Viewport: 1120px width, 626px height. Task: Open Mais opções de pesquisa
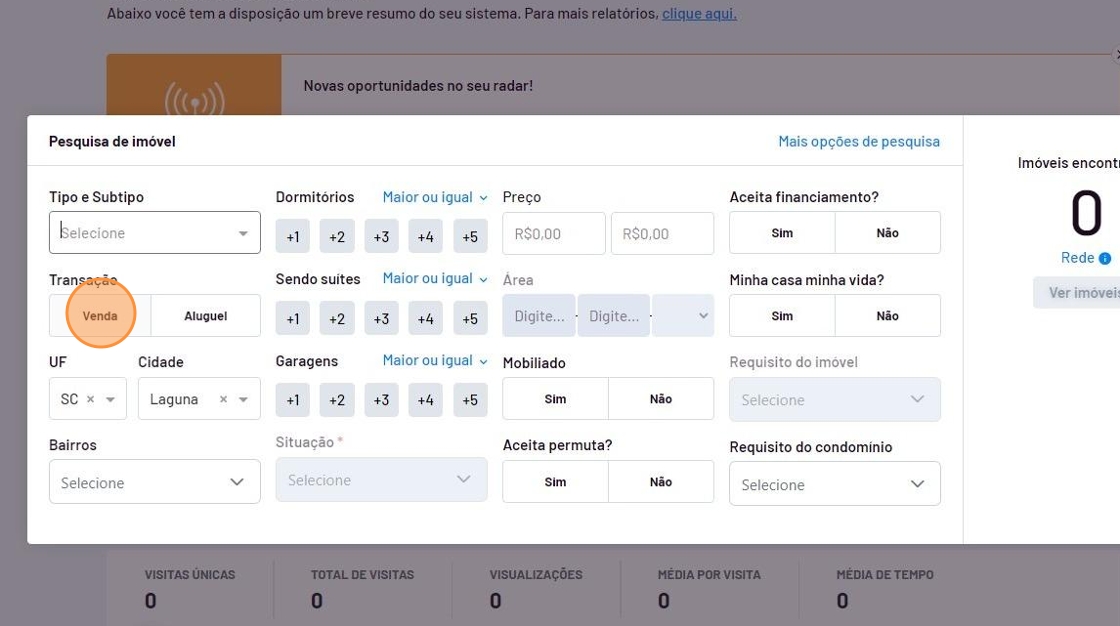click(x=858, y=141)
